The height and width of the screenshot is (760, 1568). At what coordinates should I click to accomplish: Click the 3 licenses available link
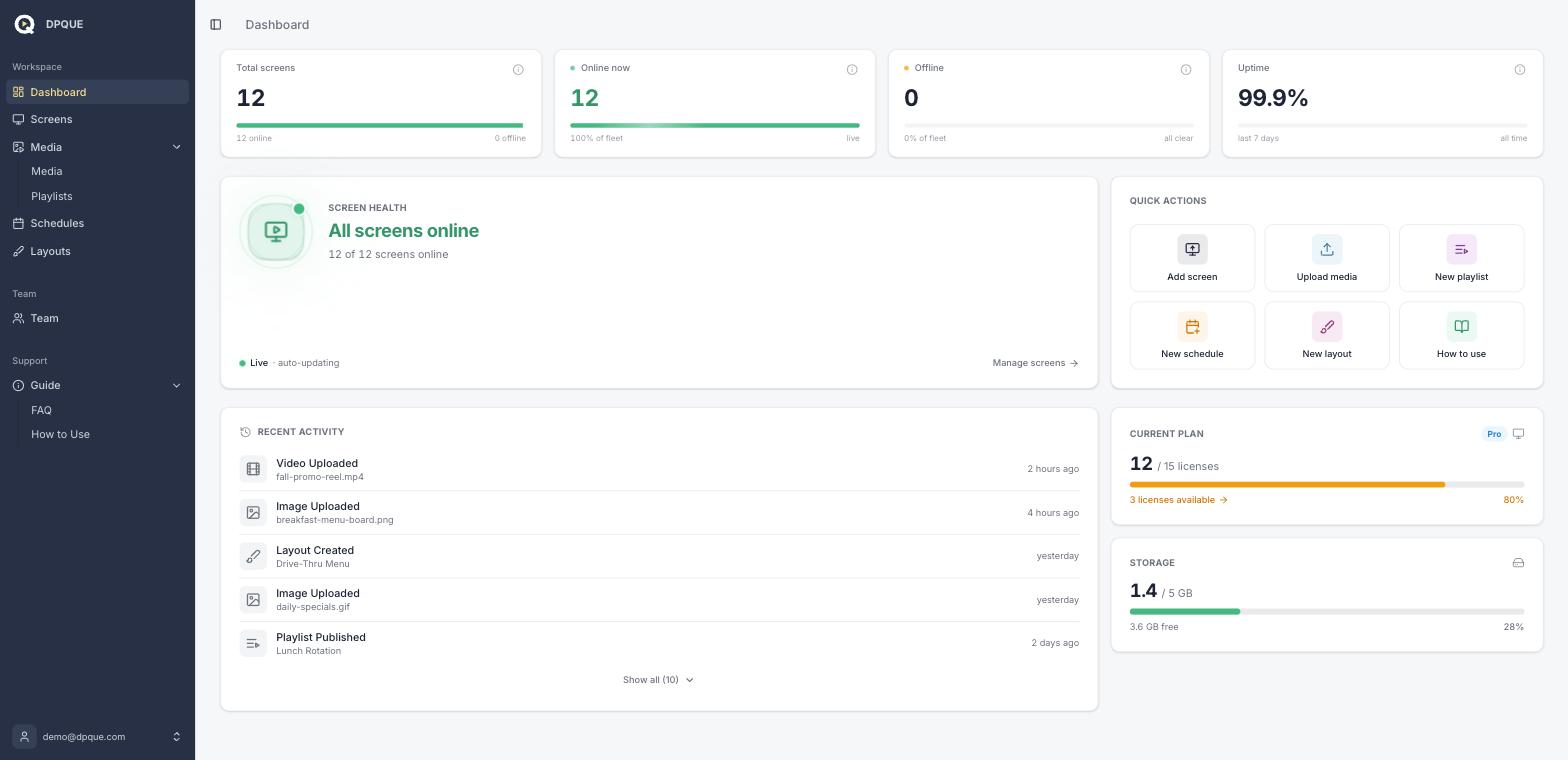(1178, 500)
